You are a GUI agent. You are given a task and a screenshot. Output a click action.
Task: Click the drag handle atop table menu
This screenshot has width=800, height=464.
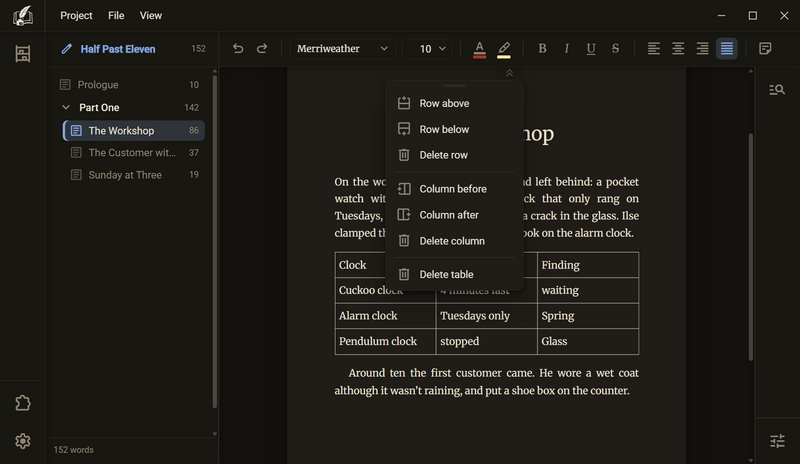[x=454, y=86]
